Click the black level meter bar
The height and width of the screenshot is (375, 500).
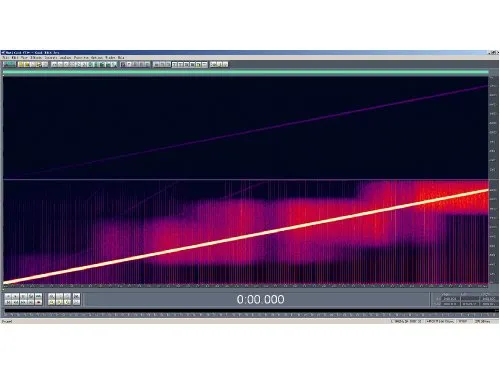(252, 311)
